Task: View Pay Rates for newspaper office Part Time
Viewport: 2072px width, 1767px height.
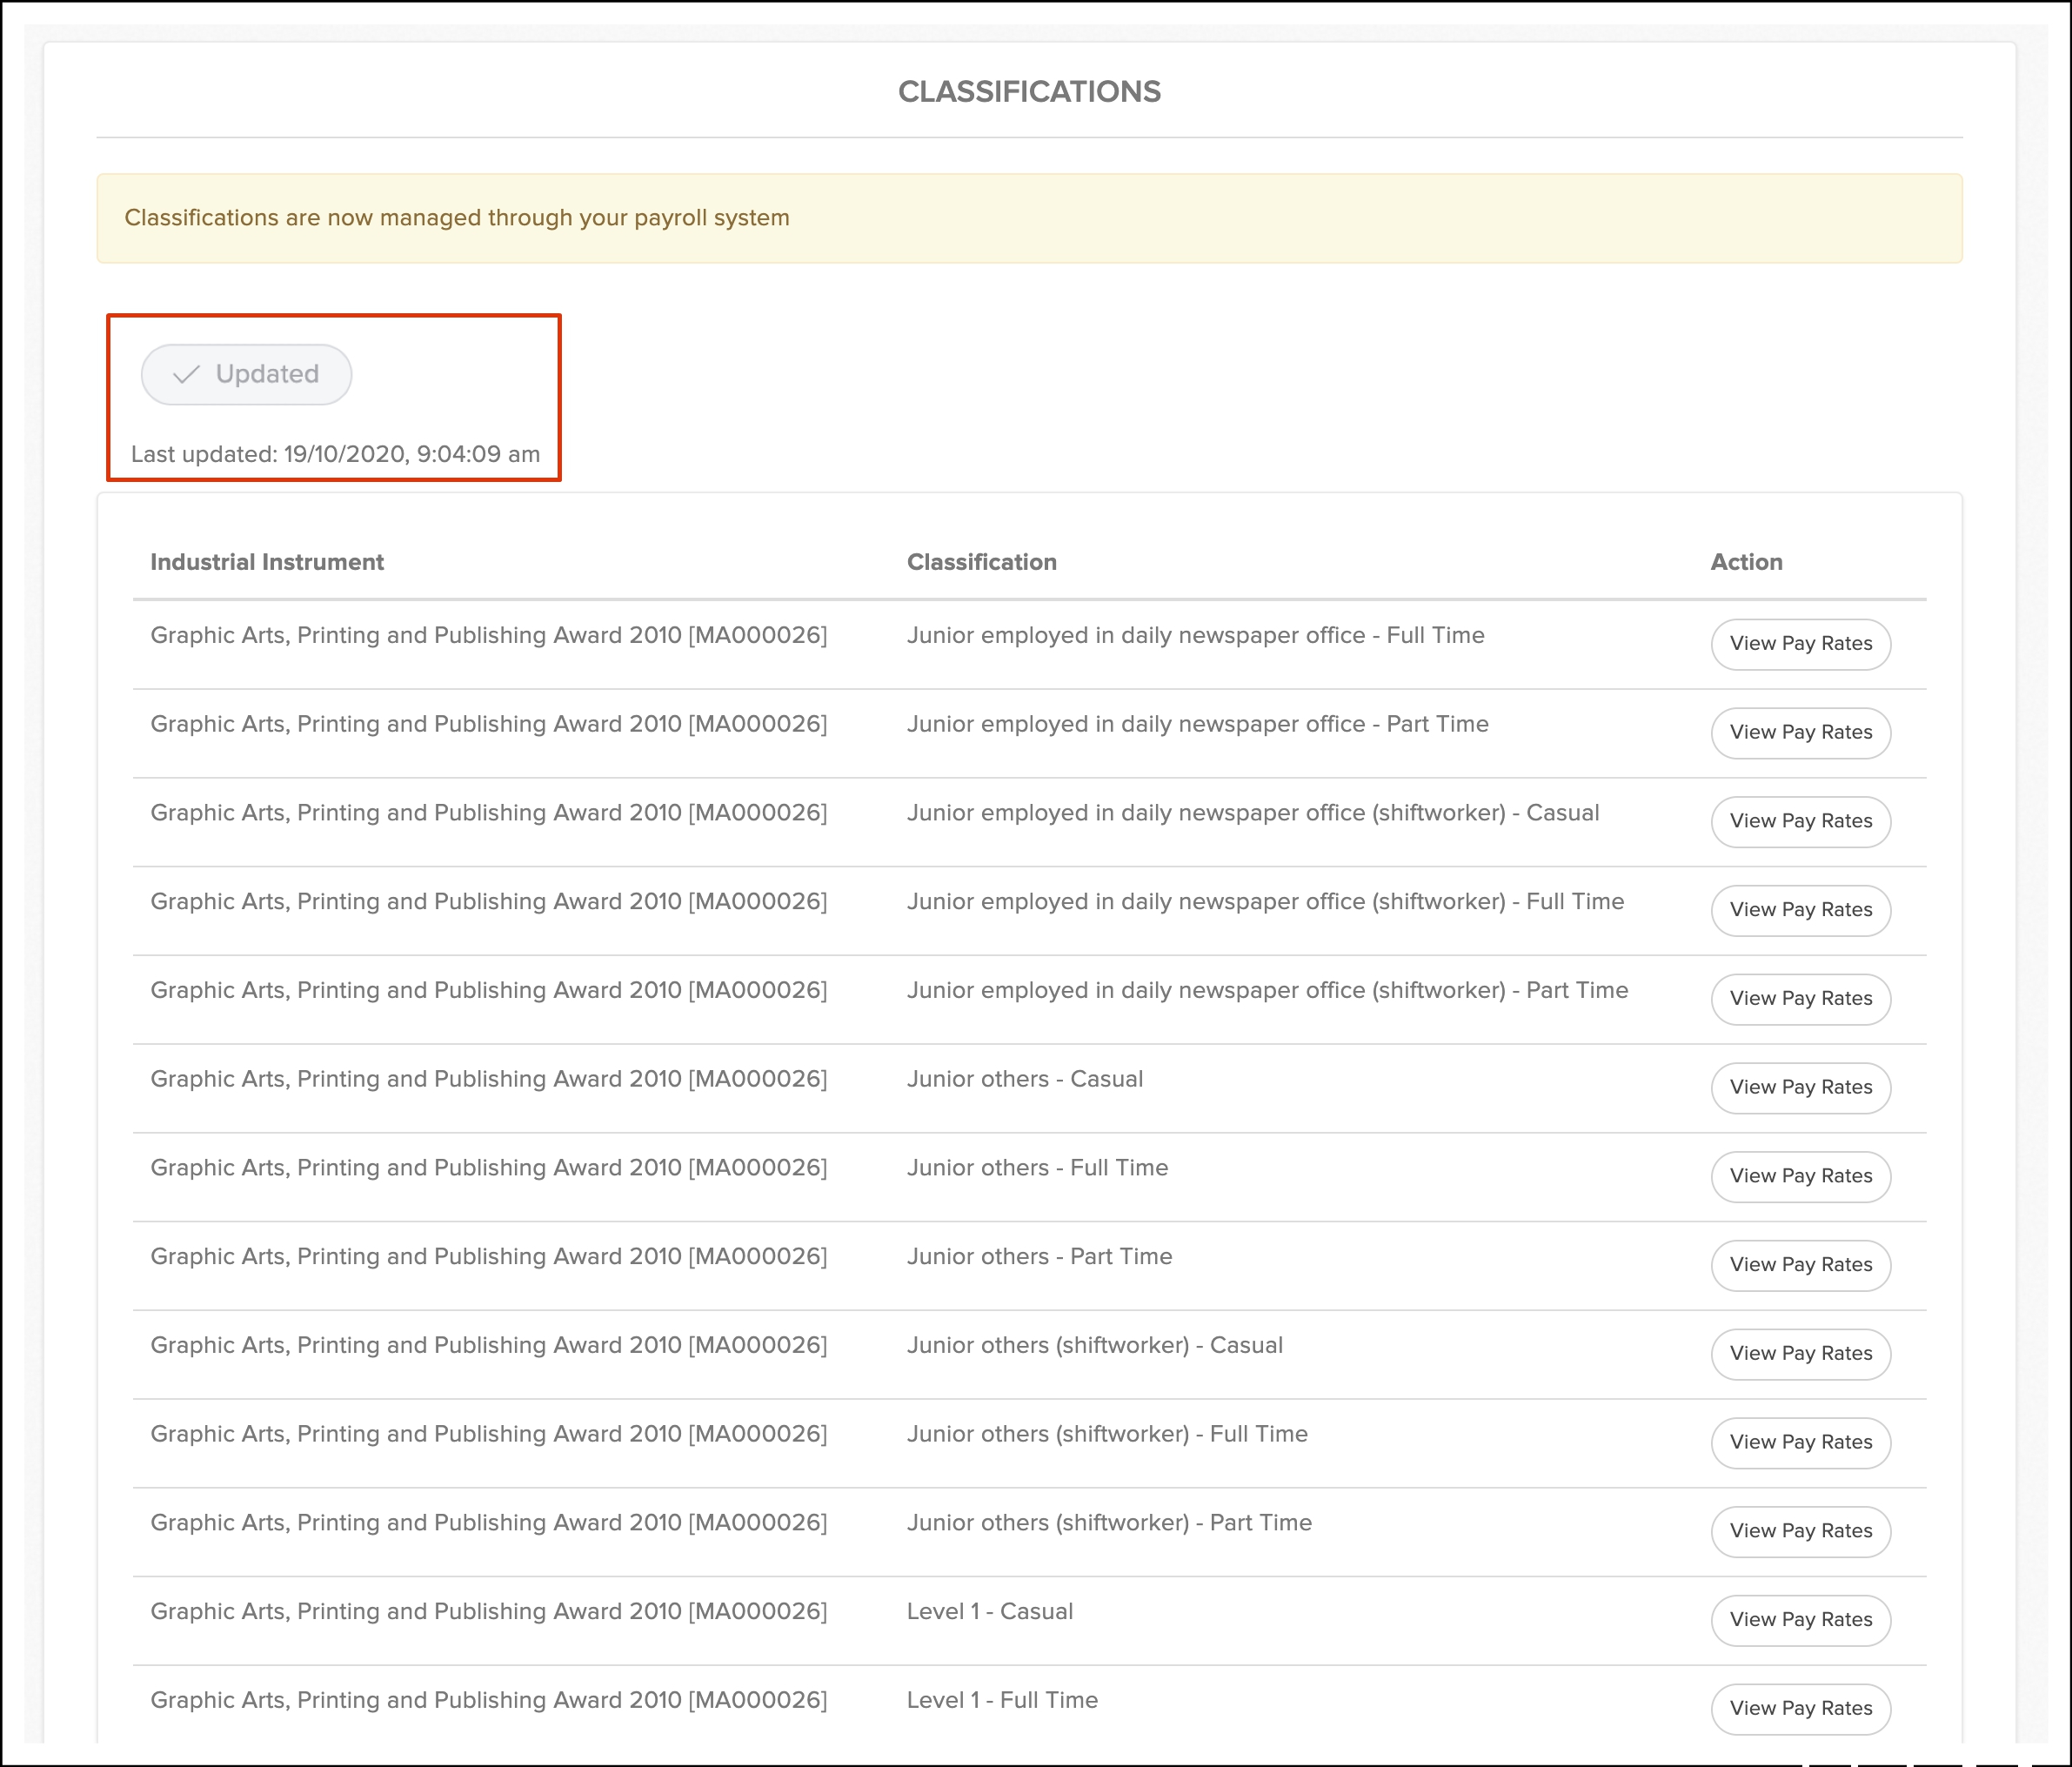Action: pyautogui.click(x=1800, y=733)
